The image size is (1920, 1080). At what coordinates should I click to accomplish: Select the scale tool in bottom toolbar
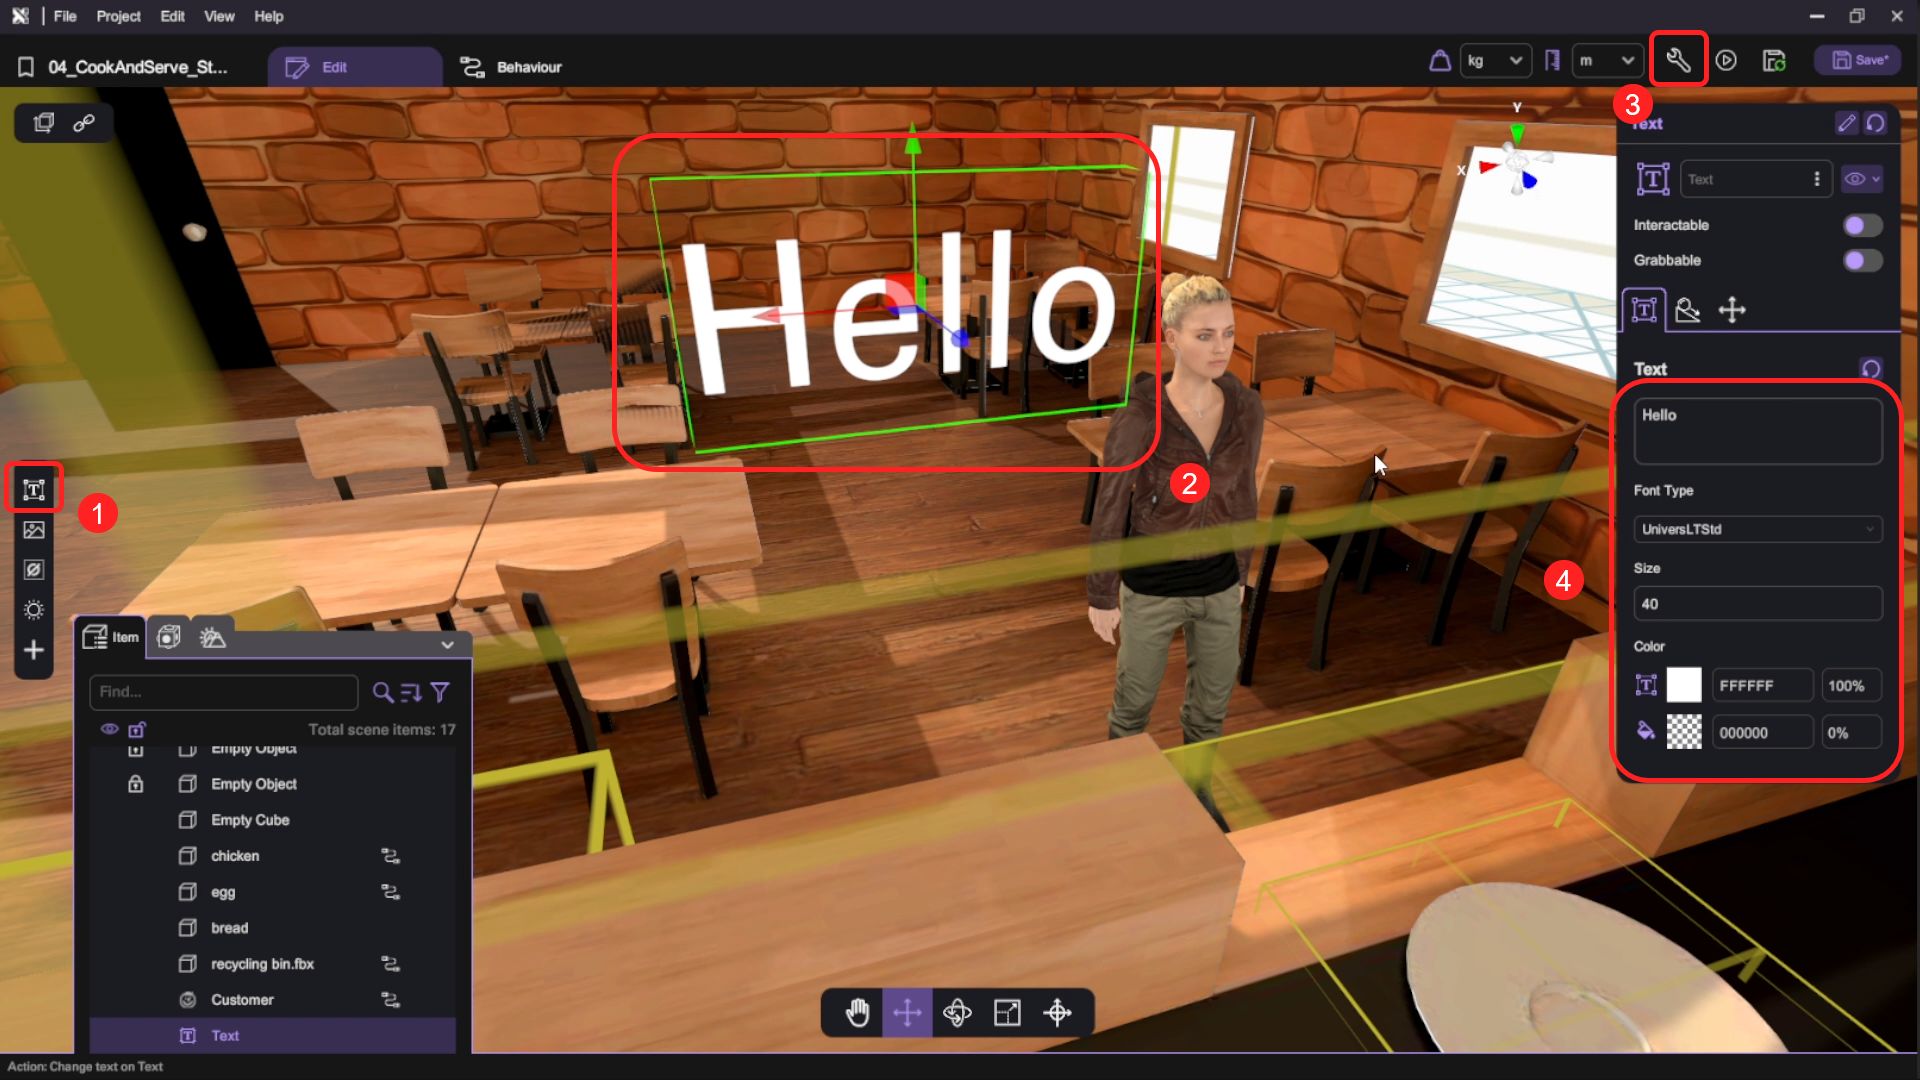[x=1007, y=1013]
